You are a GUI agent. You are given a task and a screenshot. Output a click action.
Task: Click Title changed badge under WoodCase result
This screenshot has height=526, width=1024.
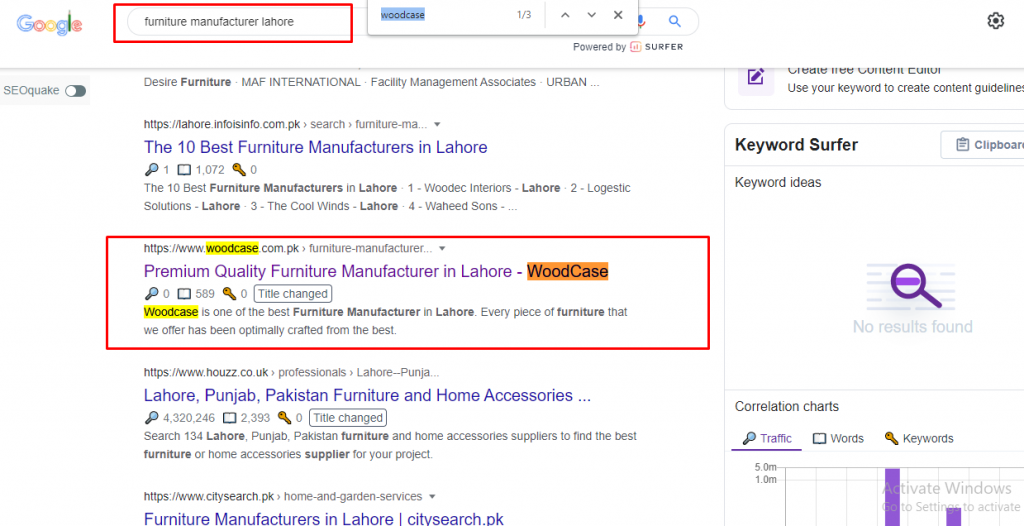[x=292, y=294]
